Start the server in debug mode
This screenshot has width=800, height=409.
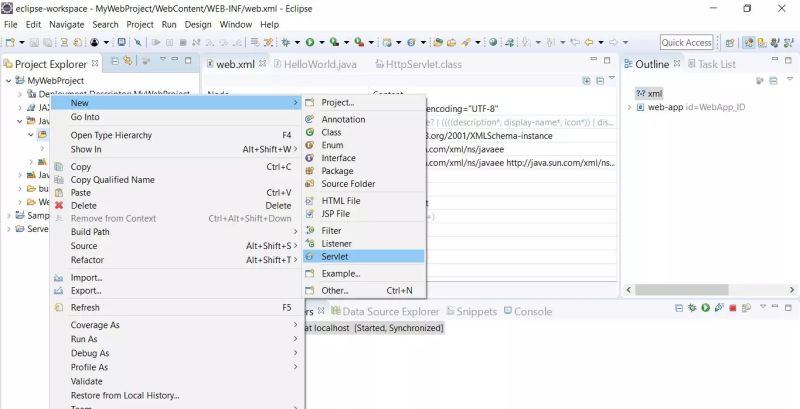pyautogui.click(x=692, y=308)
